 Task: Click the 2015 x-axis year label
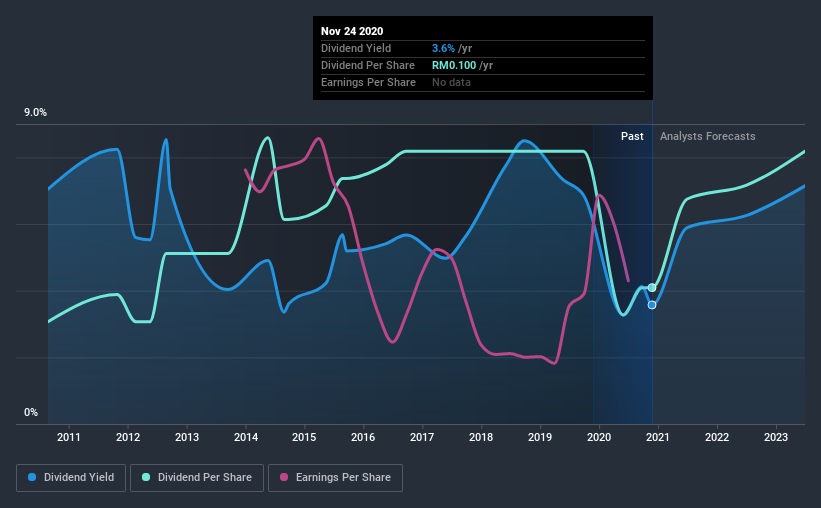(x=304, y=437)
